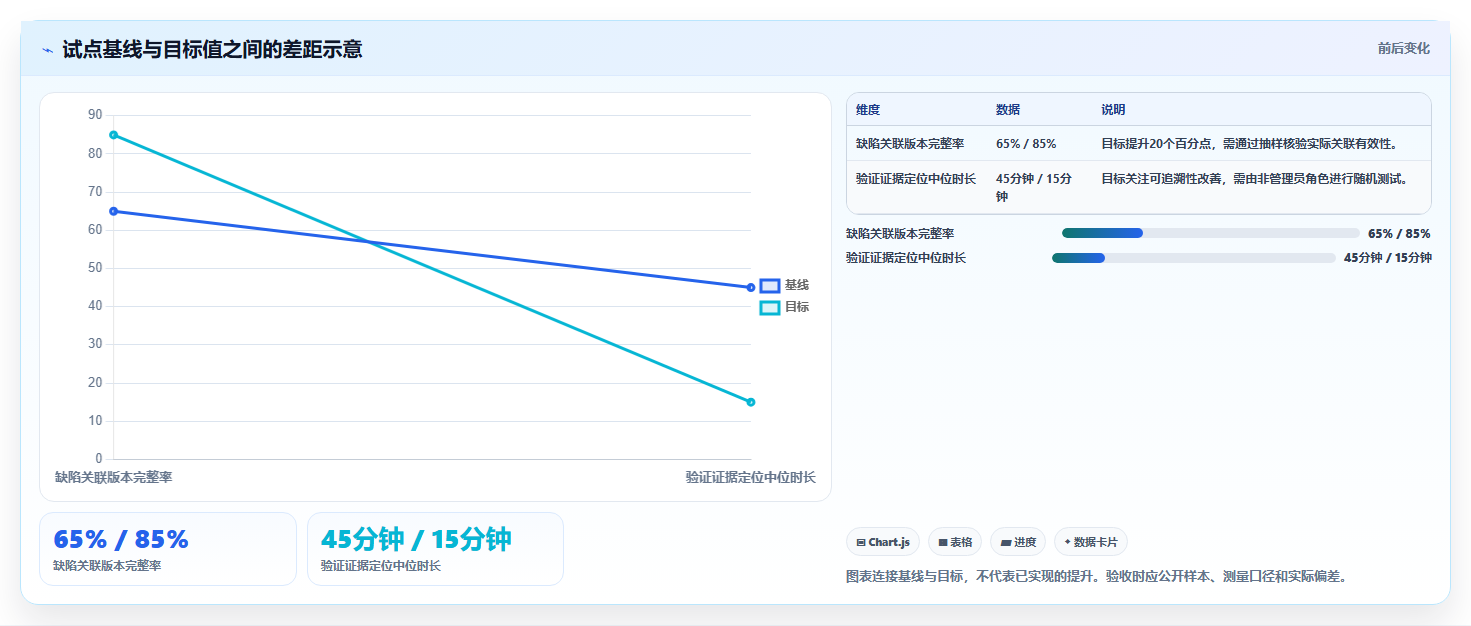The image size is (1471, 626).
Task: Click the 验证证据定位中位时长 progress bar
Action: pyautogui.click(x=1193, y=258)
